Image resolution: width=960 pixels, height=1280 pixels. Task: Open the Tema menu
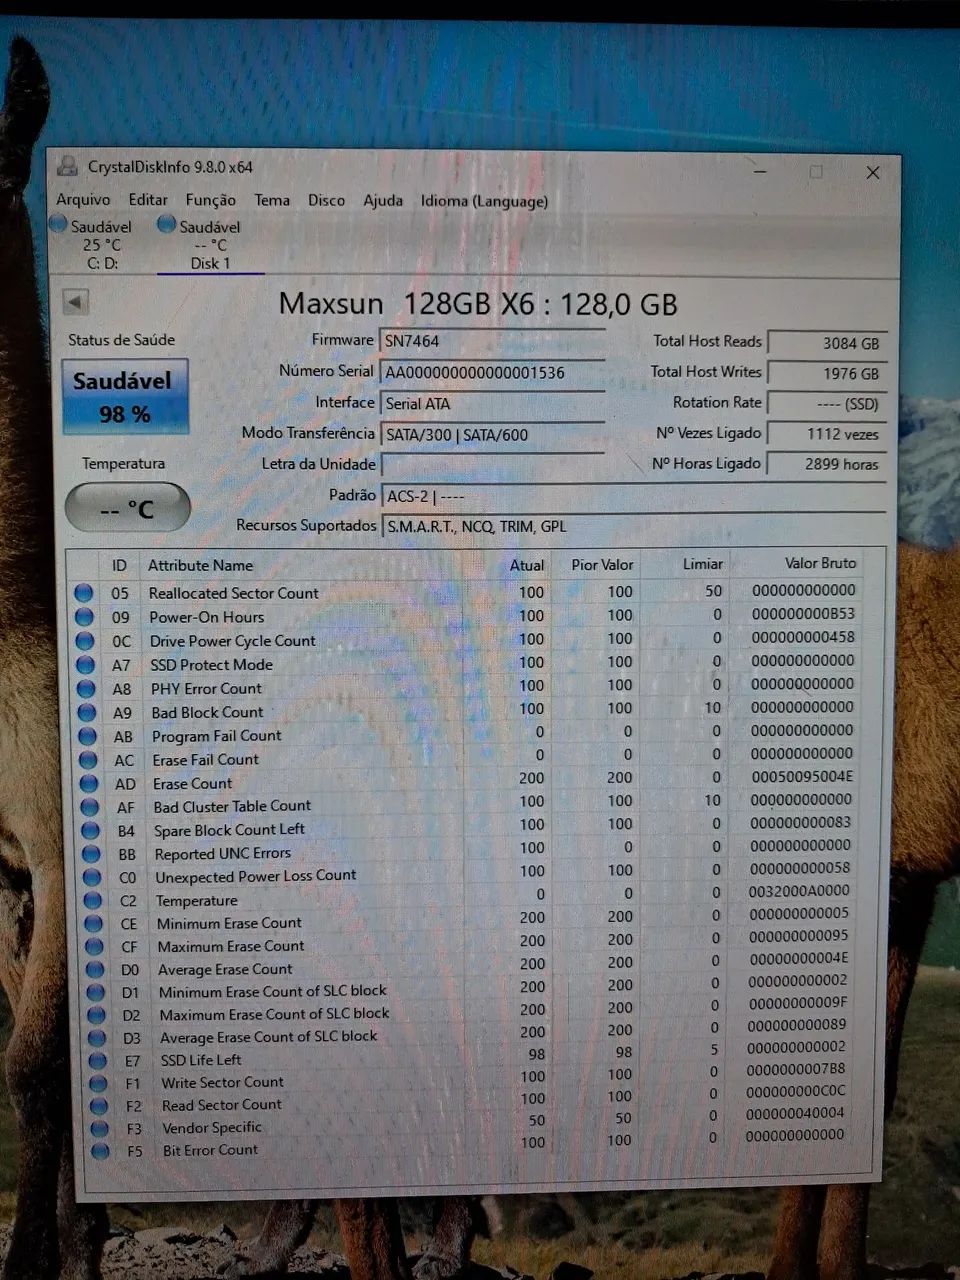(x=272, y=200)
